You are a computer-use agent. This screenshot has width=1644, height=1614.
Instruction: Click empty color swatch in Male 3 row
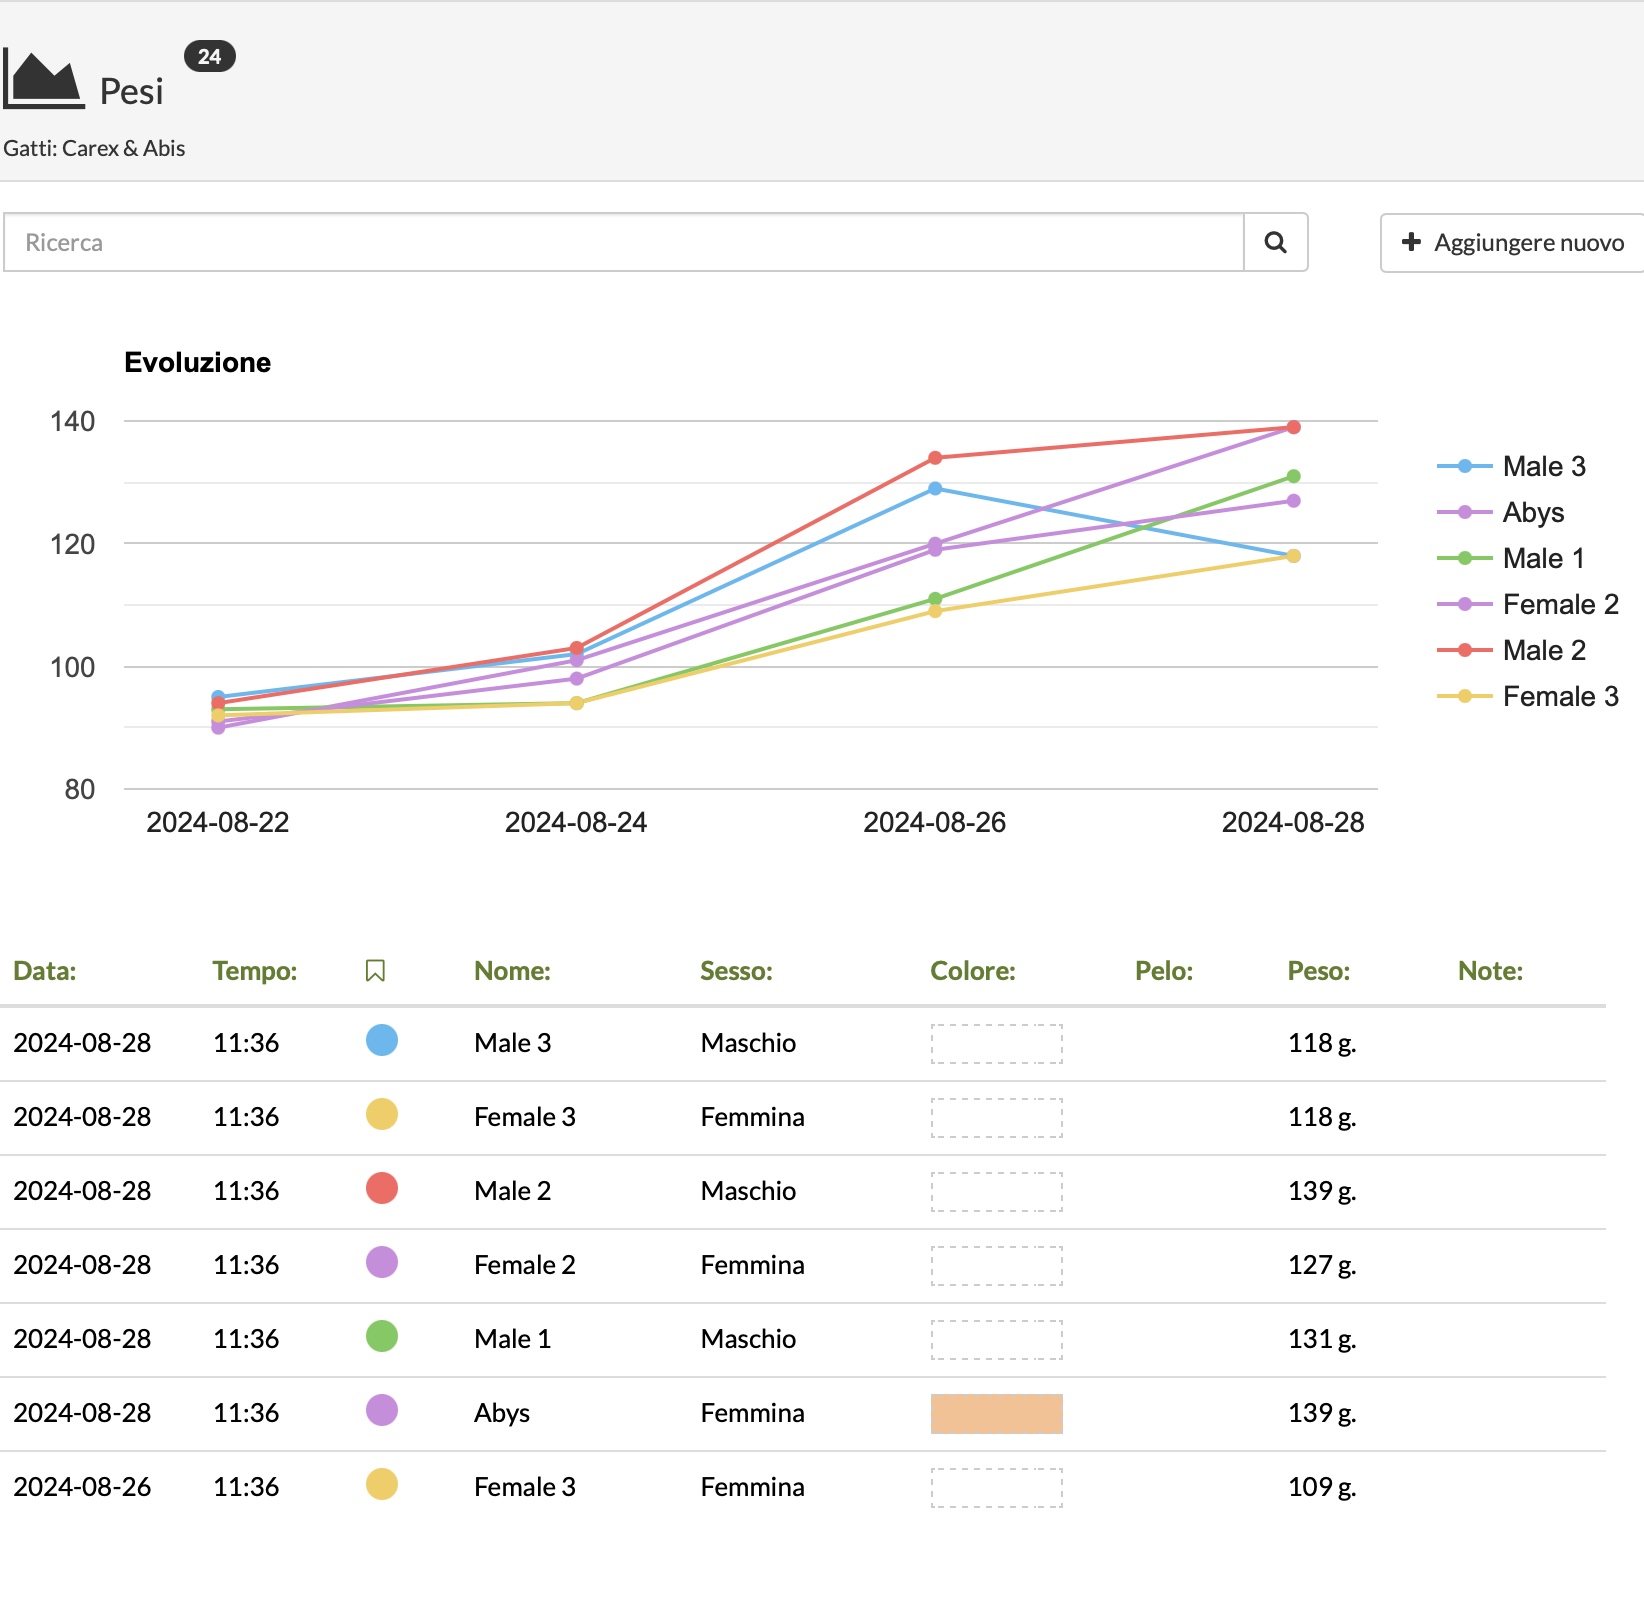point(997,1044)
